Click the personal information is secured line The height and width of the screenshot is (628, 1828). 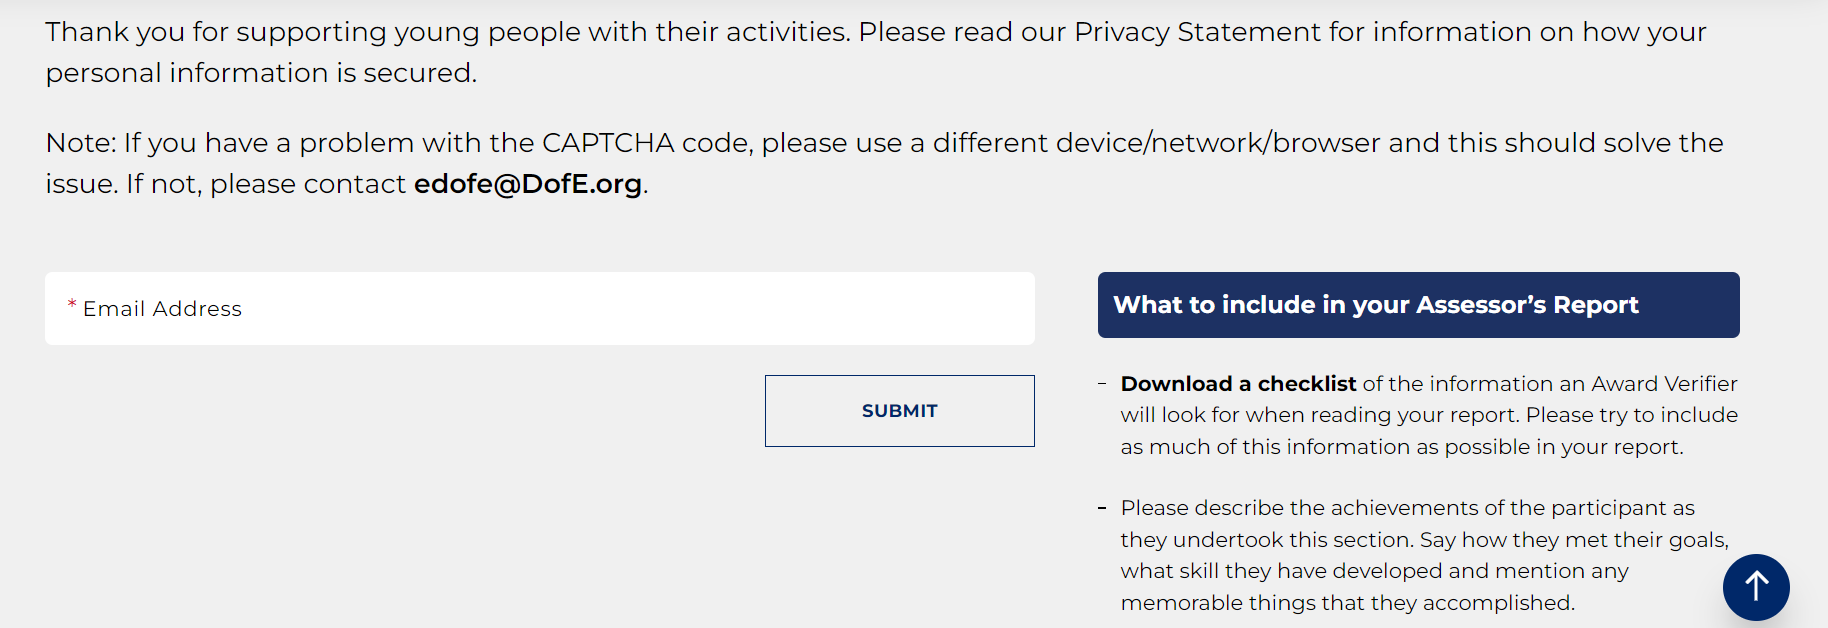(x=261, y=73)
